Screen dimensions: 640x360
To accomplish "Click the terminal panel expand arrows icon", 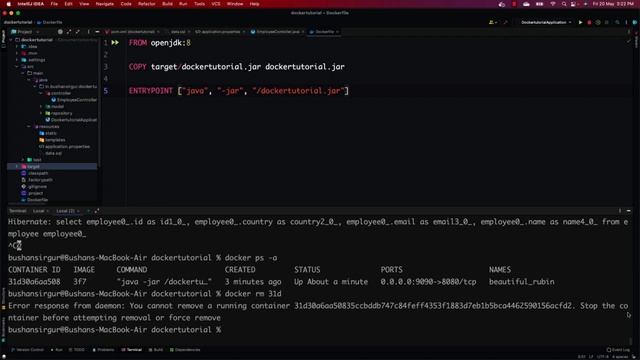I will [x=97, y=211].
